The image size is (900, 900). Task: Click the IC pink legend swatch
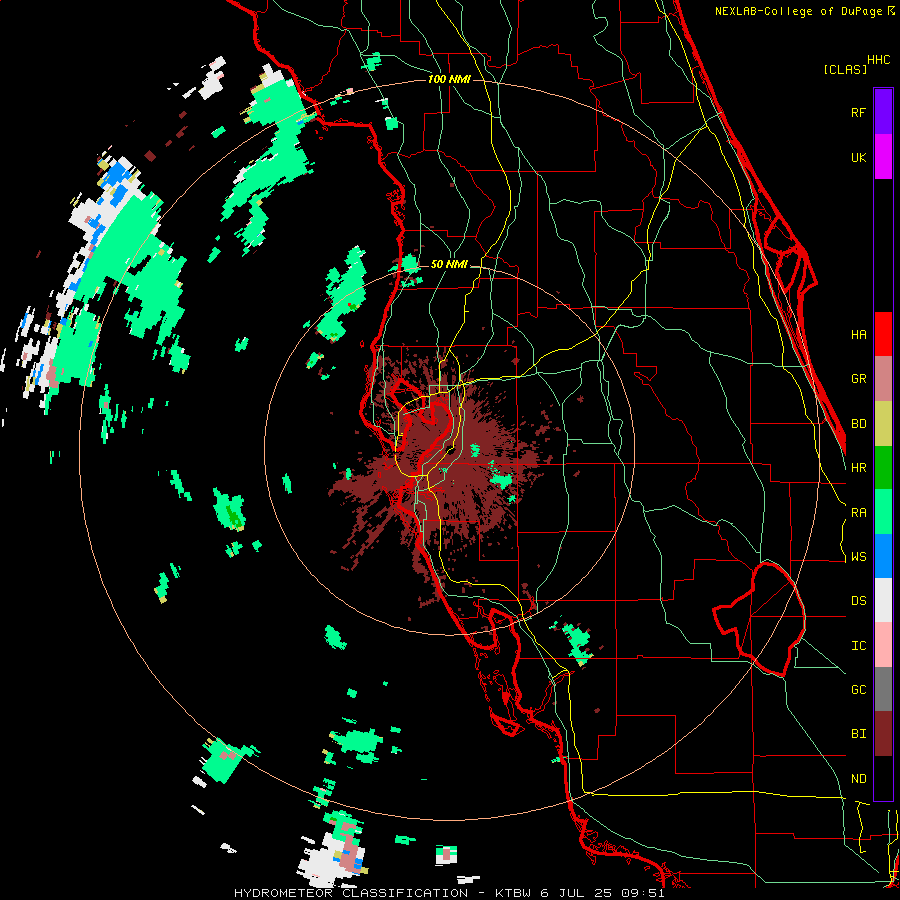pyautogui.click(x=883, y=645)
